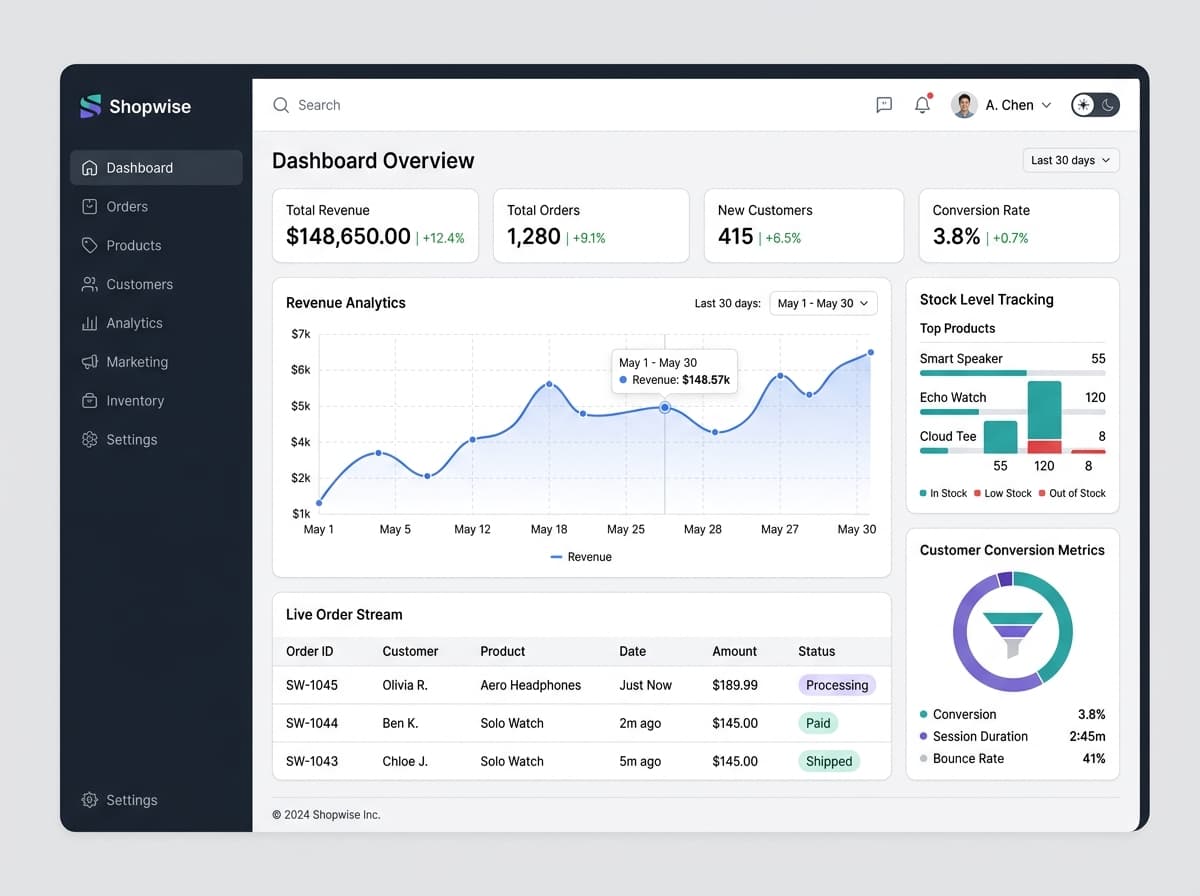Click the highlighted chart data point marker
This screenshot has width=1200, height=896.
tap(665, 407)
